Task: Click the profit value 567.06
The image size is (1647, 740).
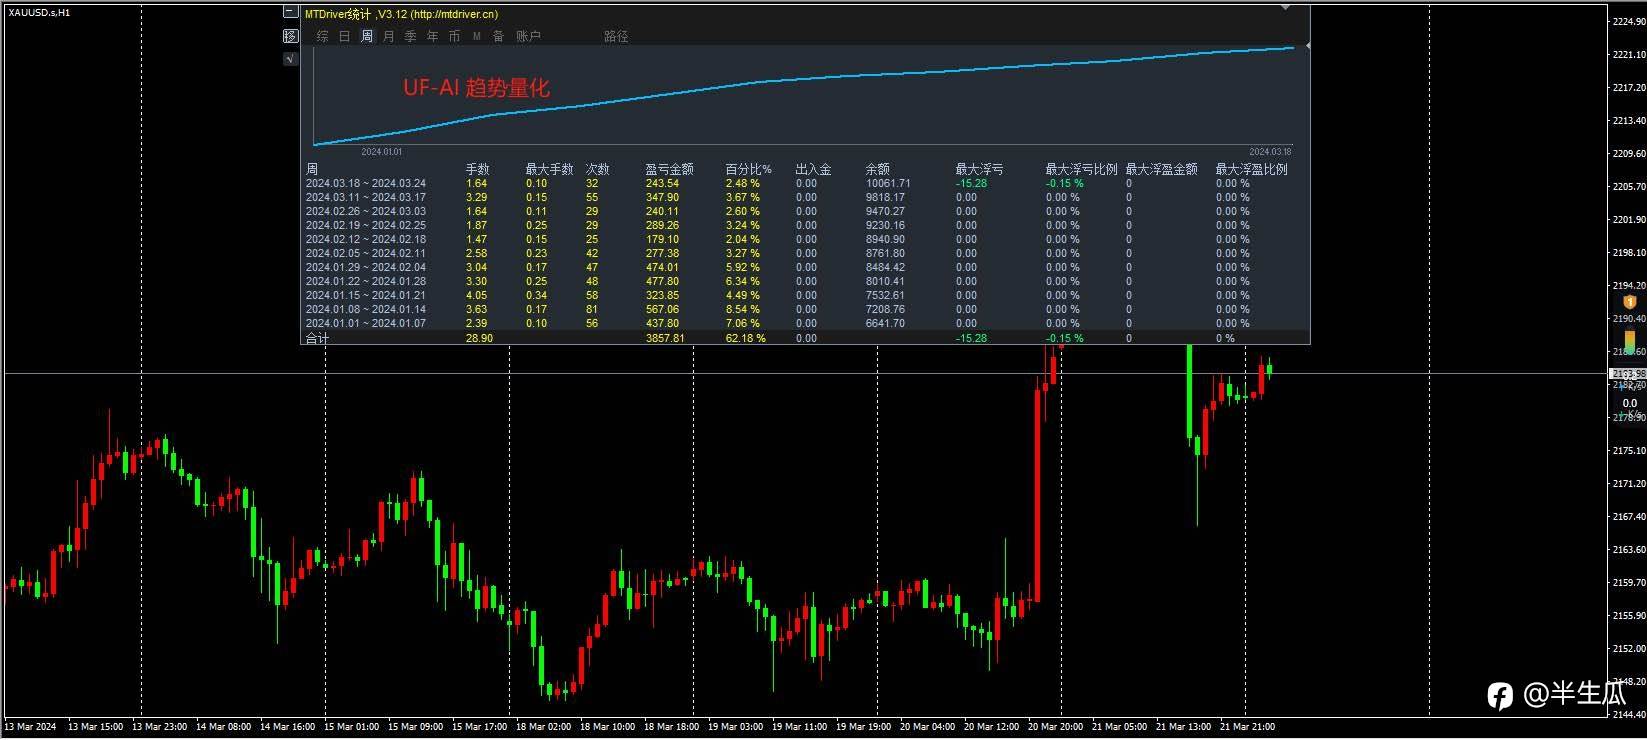Action: click(662, 309)
